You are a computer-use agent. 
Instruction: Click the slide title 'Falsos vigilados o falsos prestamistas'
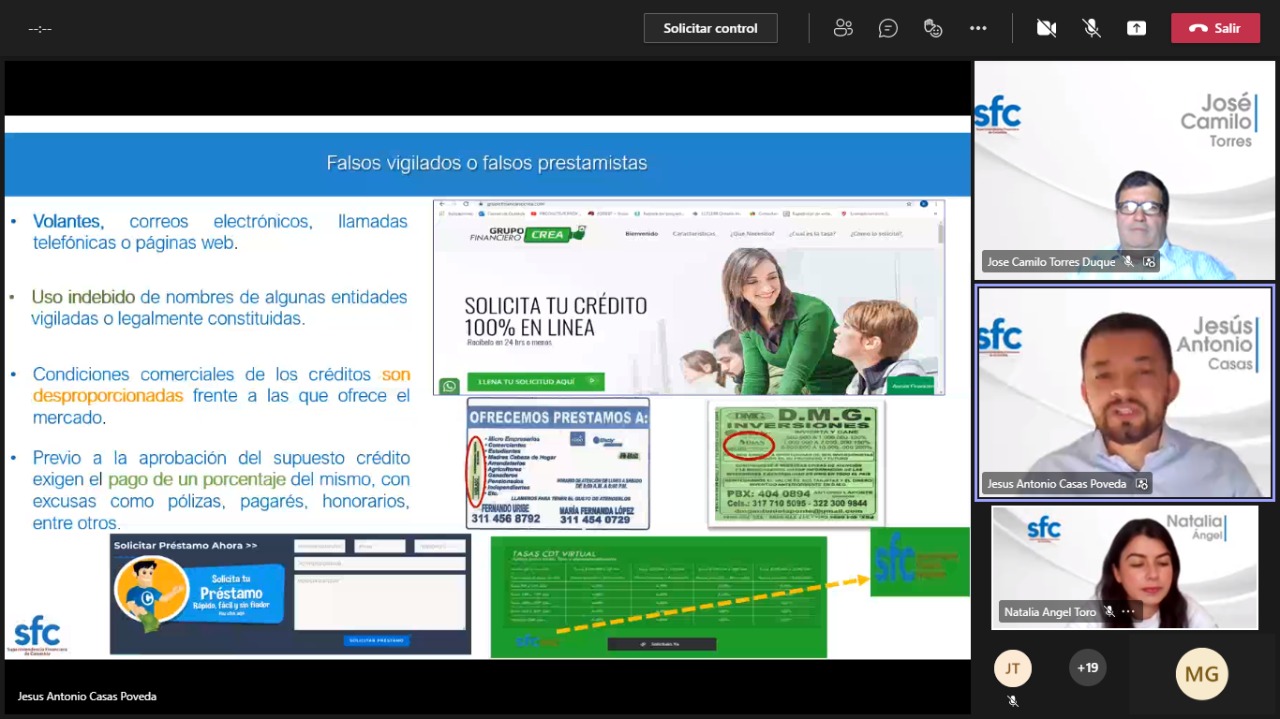tap(487, 163)
